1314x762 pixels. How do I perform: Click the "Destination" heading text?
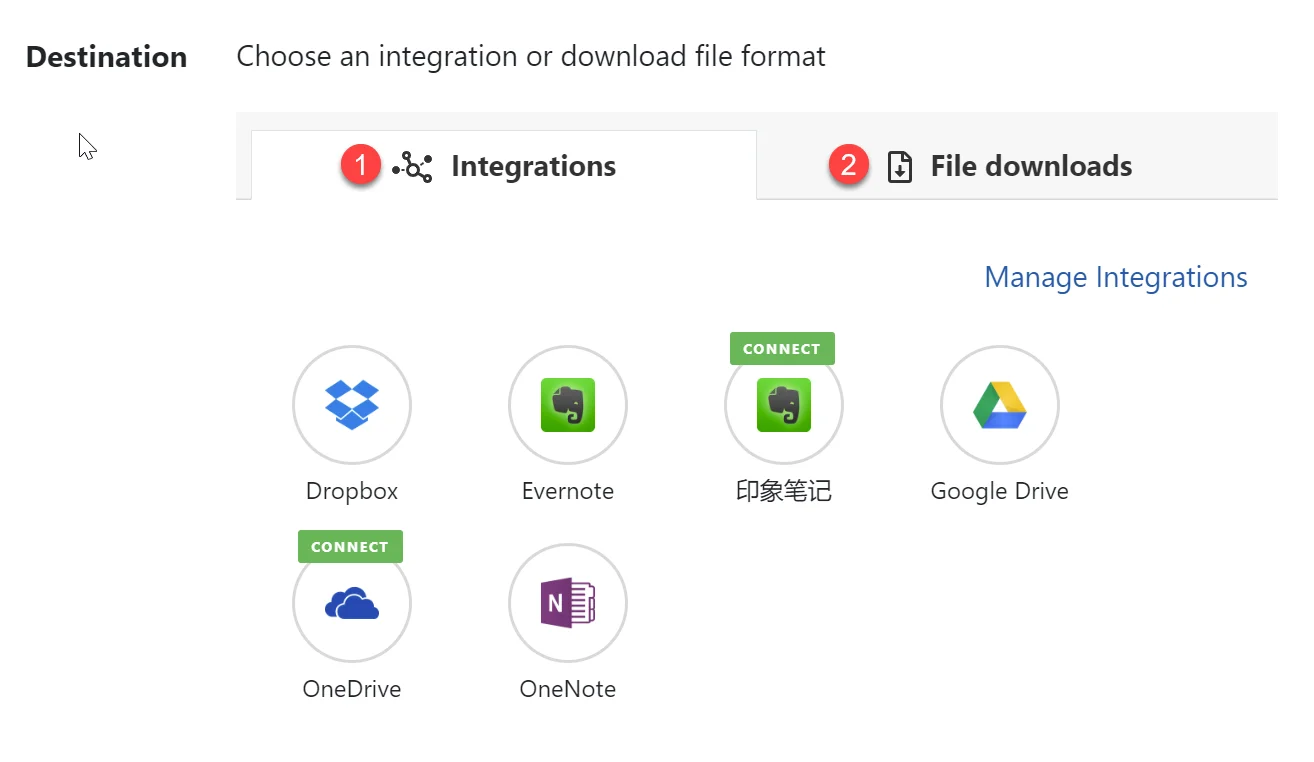coord(107,57)
